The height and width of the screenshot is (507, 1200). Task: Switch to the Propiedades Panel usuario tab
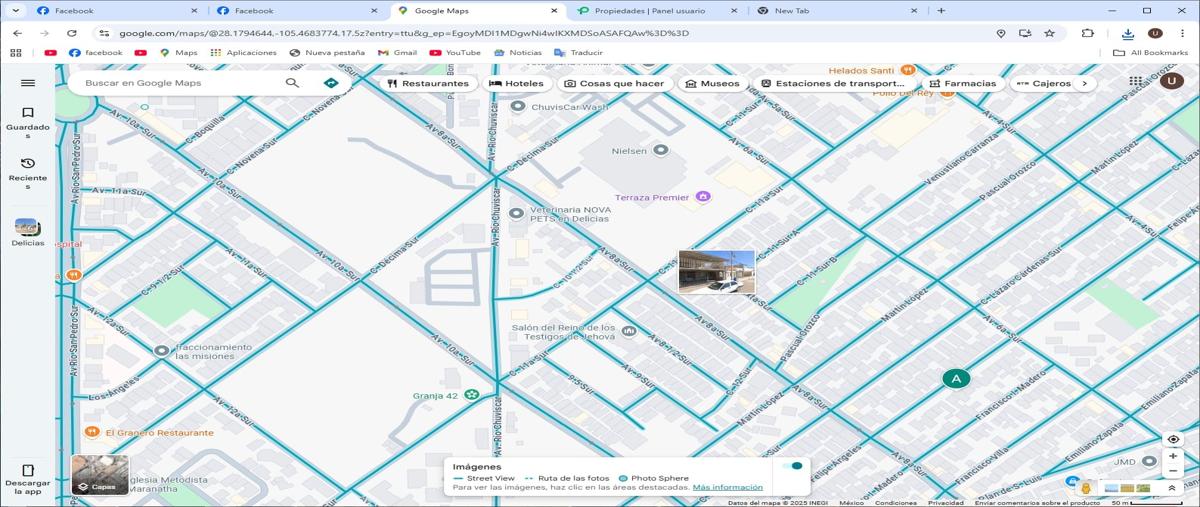pyautogui.click(x=655, y=10)
